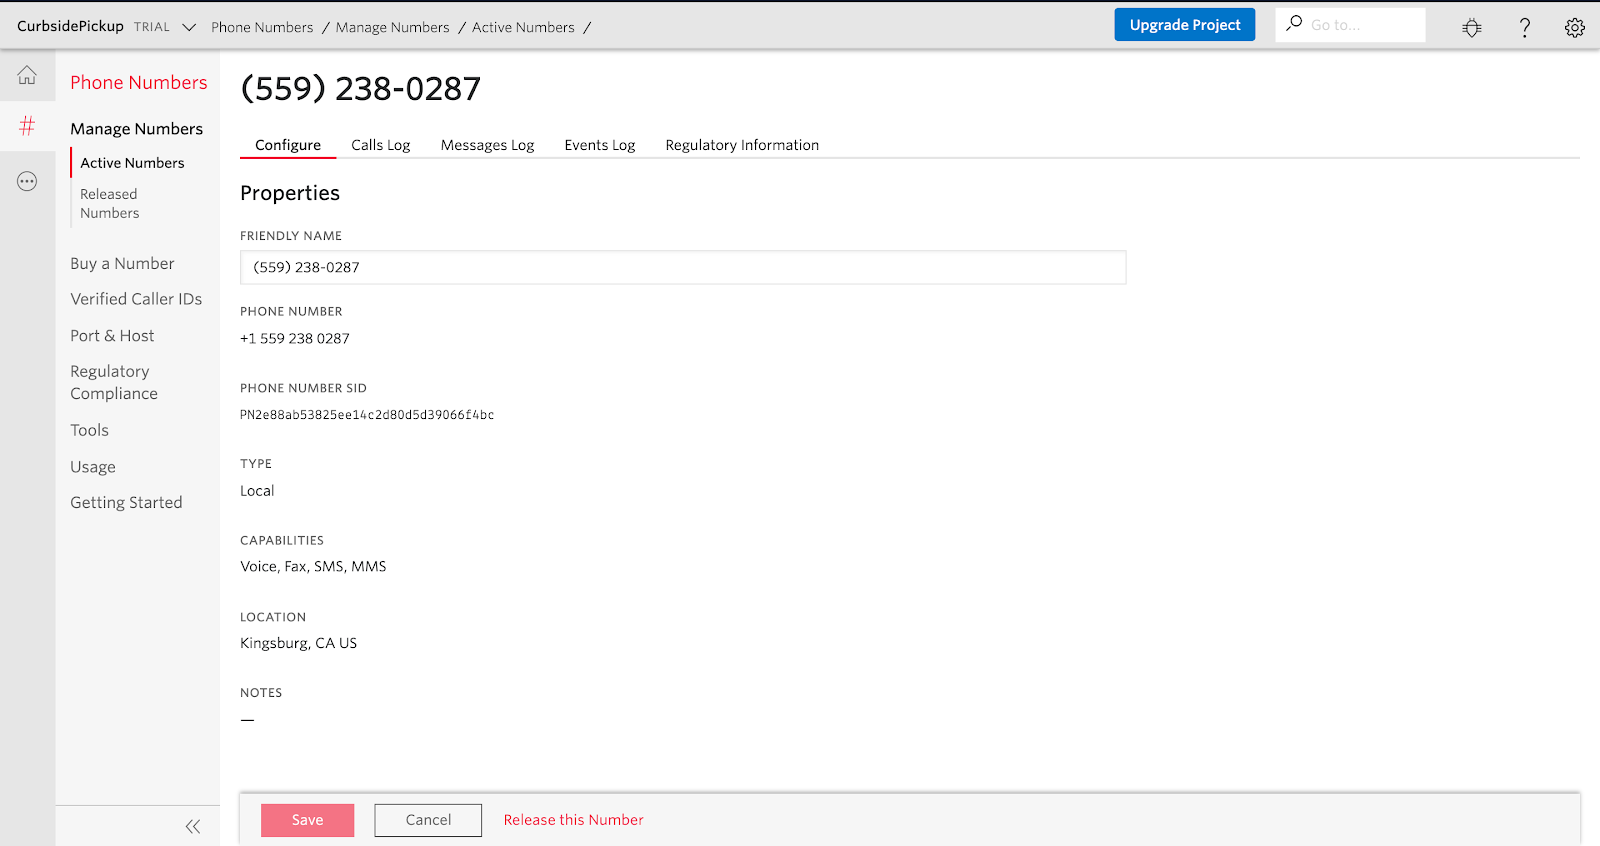Select the hash Phone Numbers icon
Viewport: 1600px width, 846px height.
pyautogui.click(x=27, y=126)
